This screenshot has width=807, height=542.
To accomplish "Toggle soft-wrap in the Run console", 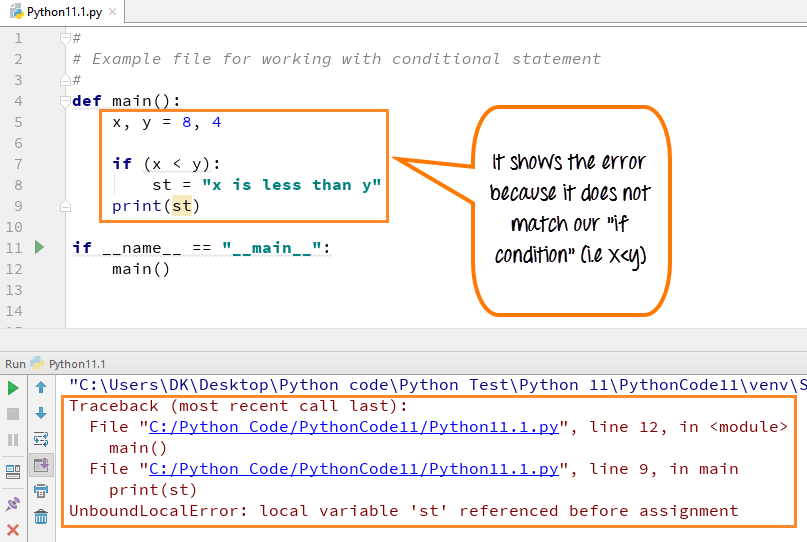I will pos(41,439).
